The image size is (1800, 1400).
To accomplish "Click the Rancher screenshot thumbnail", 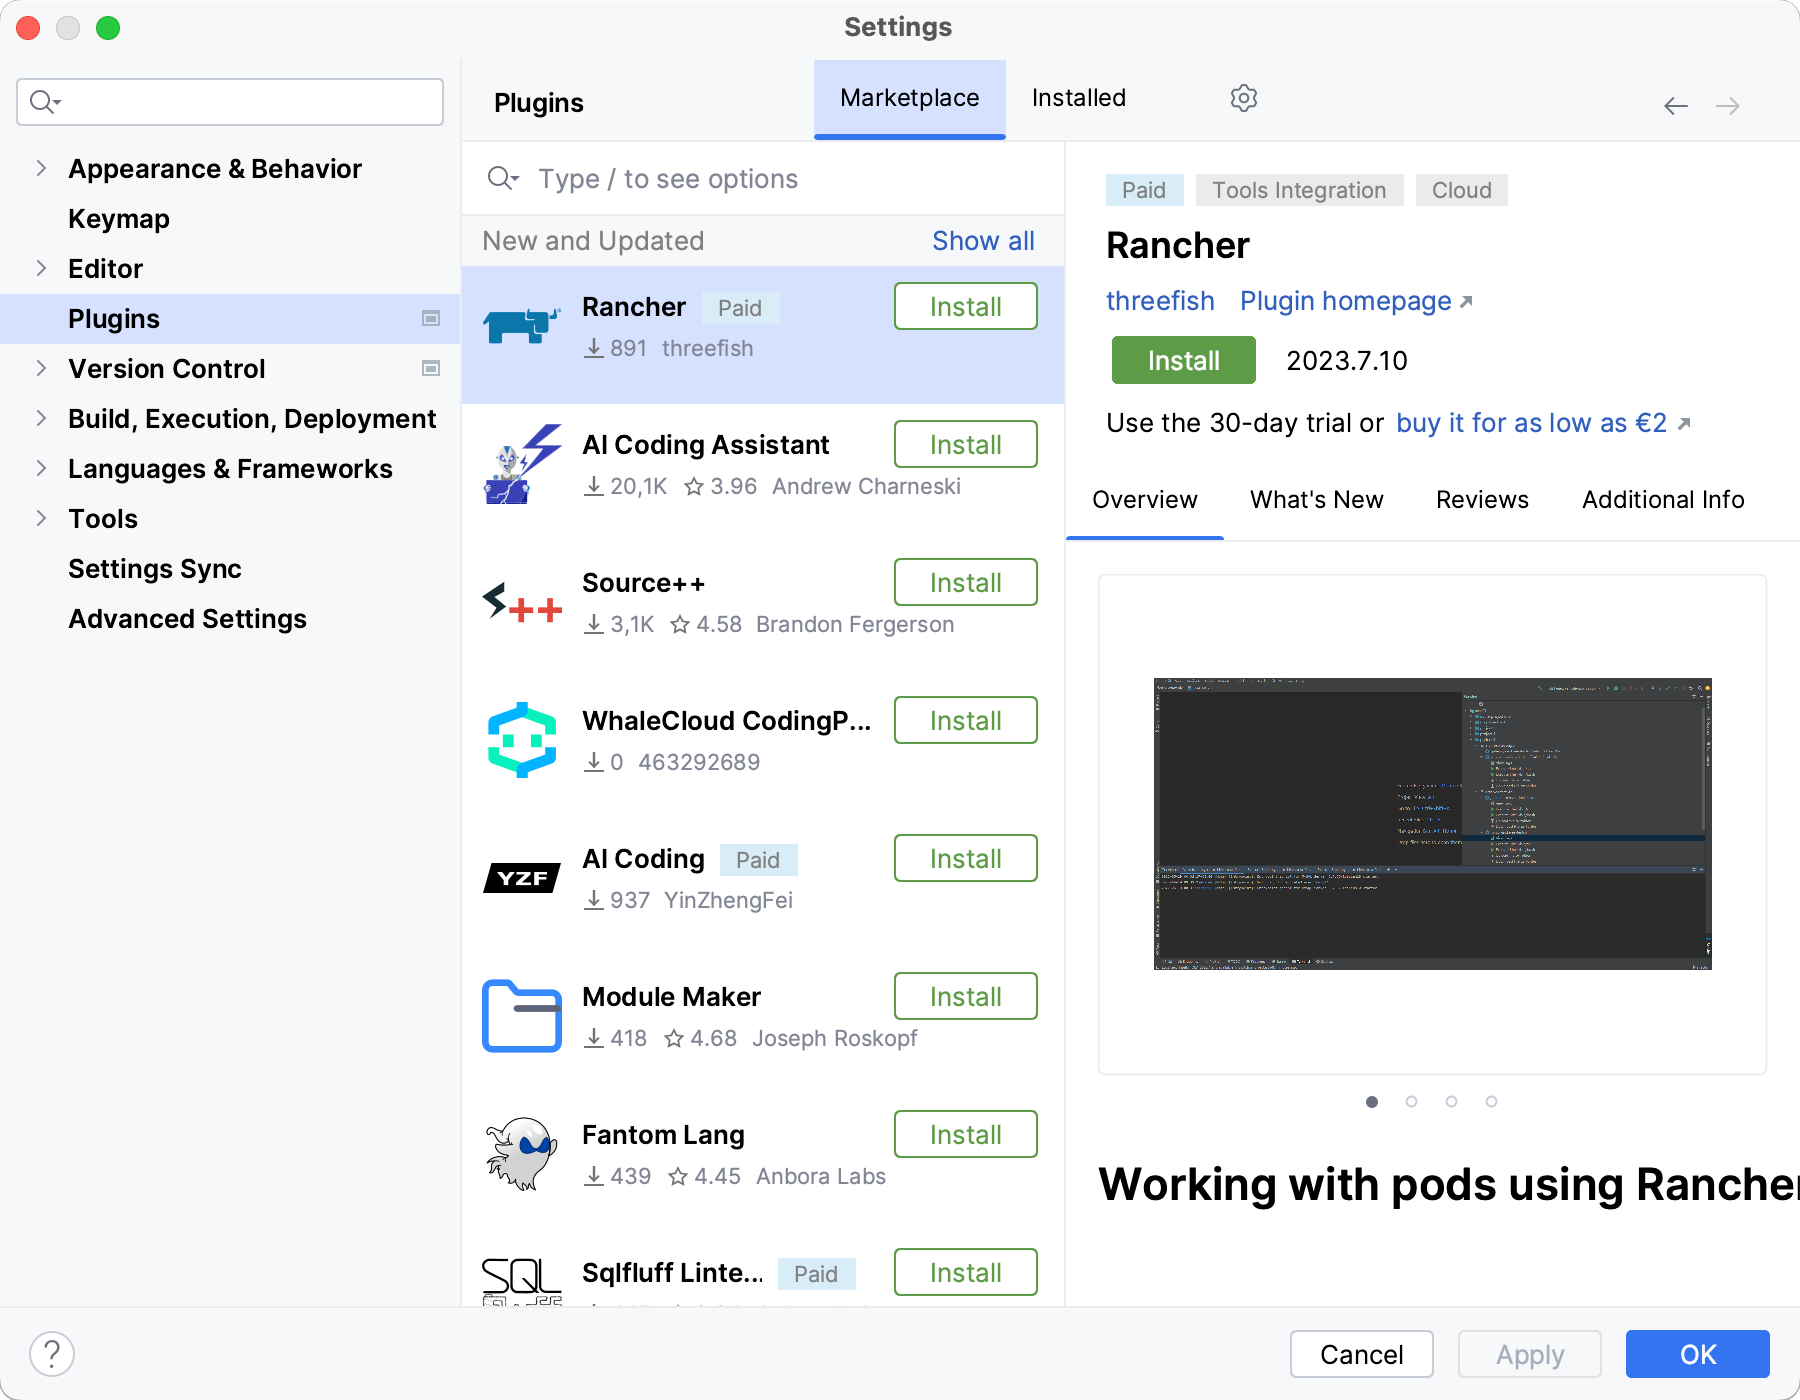I will point(1433,824).
